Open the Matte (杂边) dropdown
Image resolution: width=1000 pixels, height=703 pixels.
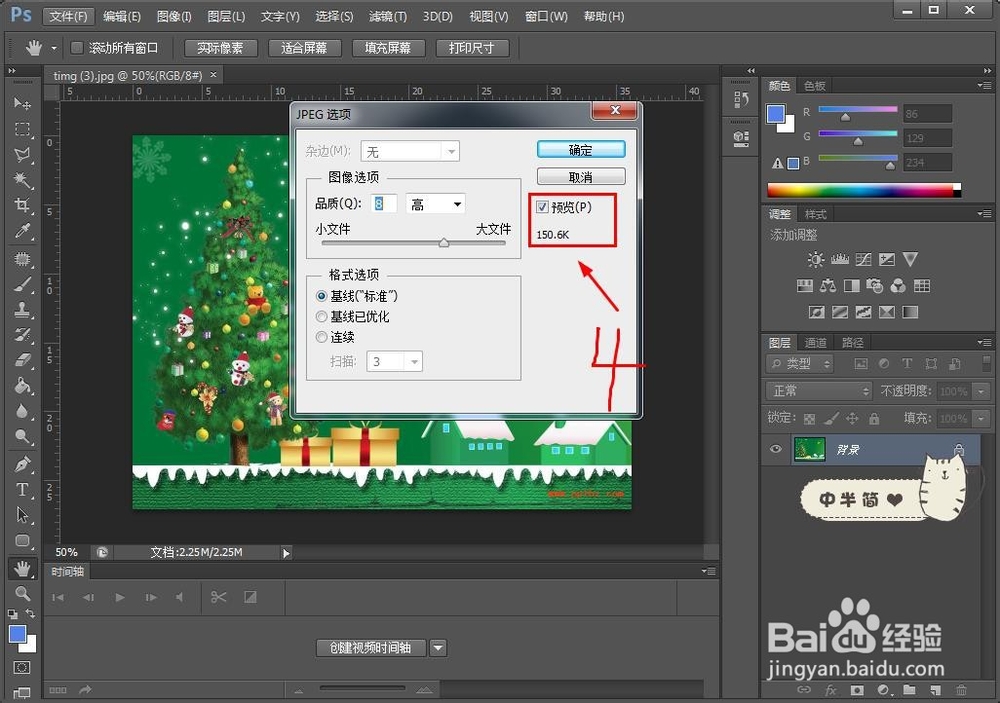click(410, 151)
